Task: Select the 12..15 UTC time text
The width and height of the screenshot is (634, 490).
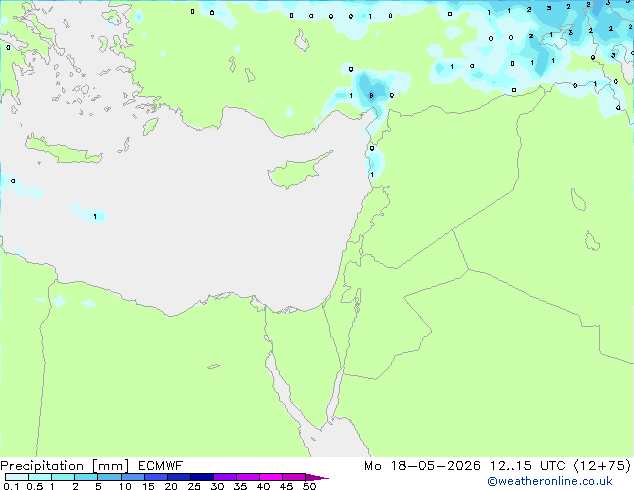Action: tap(528, 466)
